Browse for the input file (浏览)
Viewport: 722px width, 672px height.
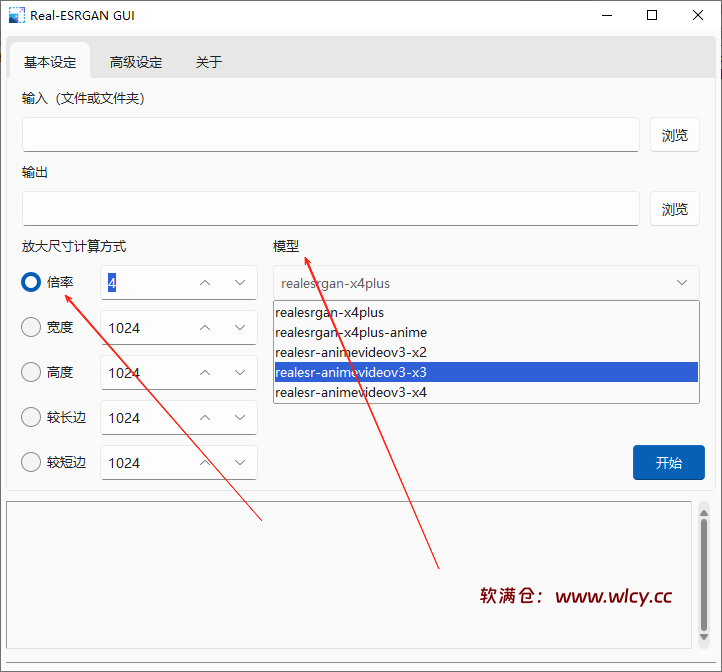click(x=675, y=135)
